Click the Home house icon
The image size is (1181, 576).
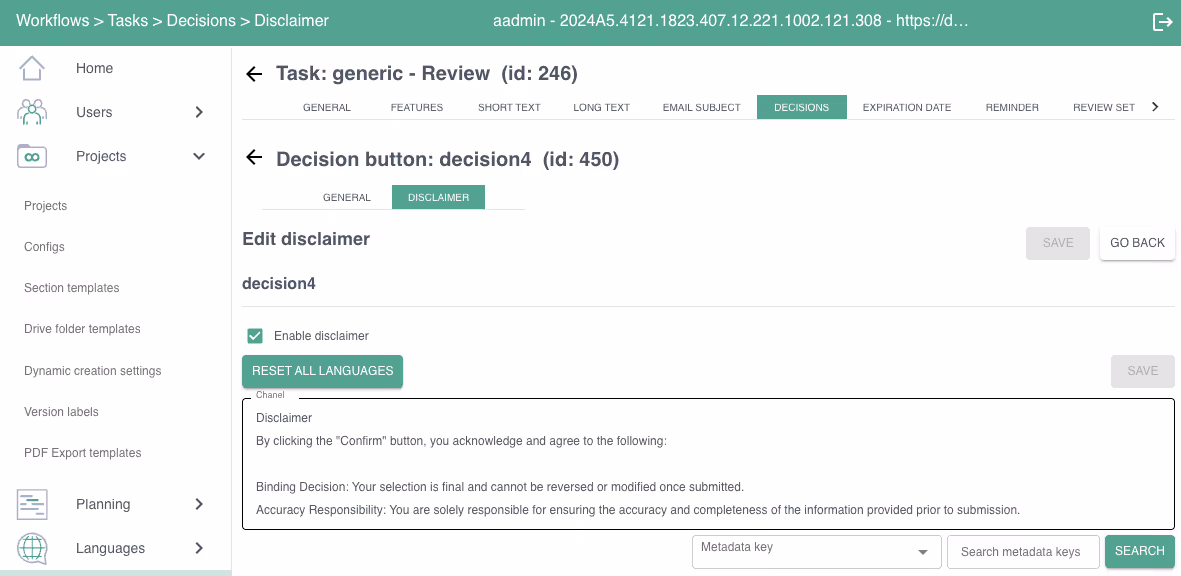[x=32, y=68]
